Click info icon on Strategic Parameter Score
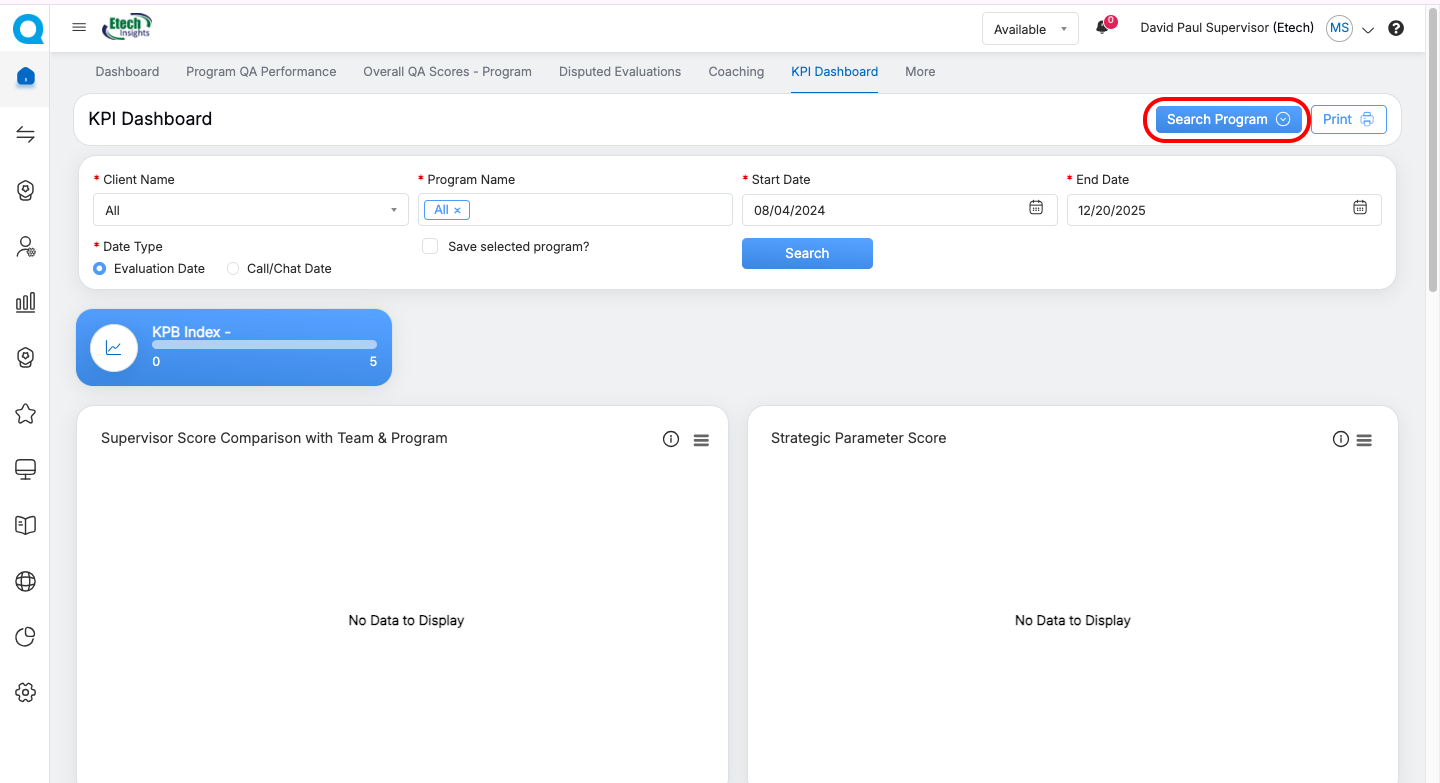 (1341, 439)
